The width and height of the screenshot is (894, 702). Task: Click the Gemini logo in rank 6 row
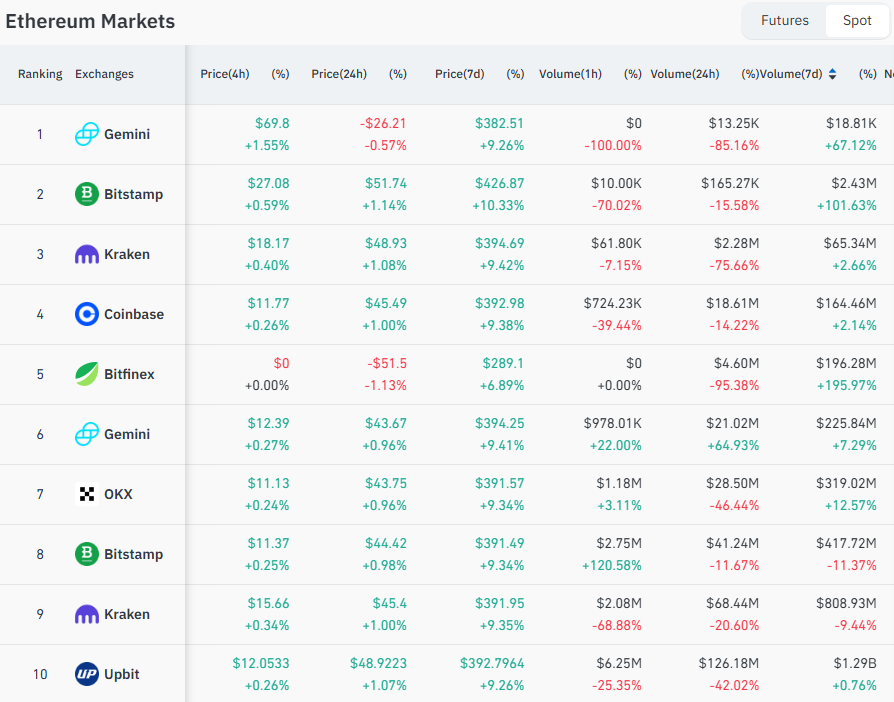coord(87,434)
